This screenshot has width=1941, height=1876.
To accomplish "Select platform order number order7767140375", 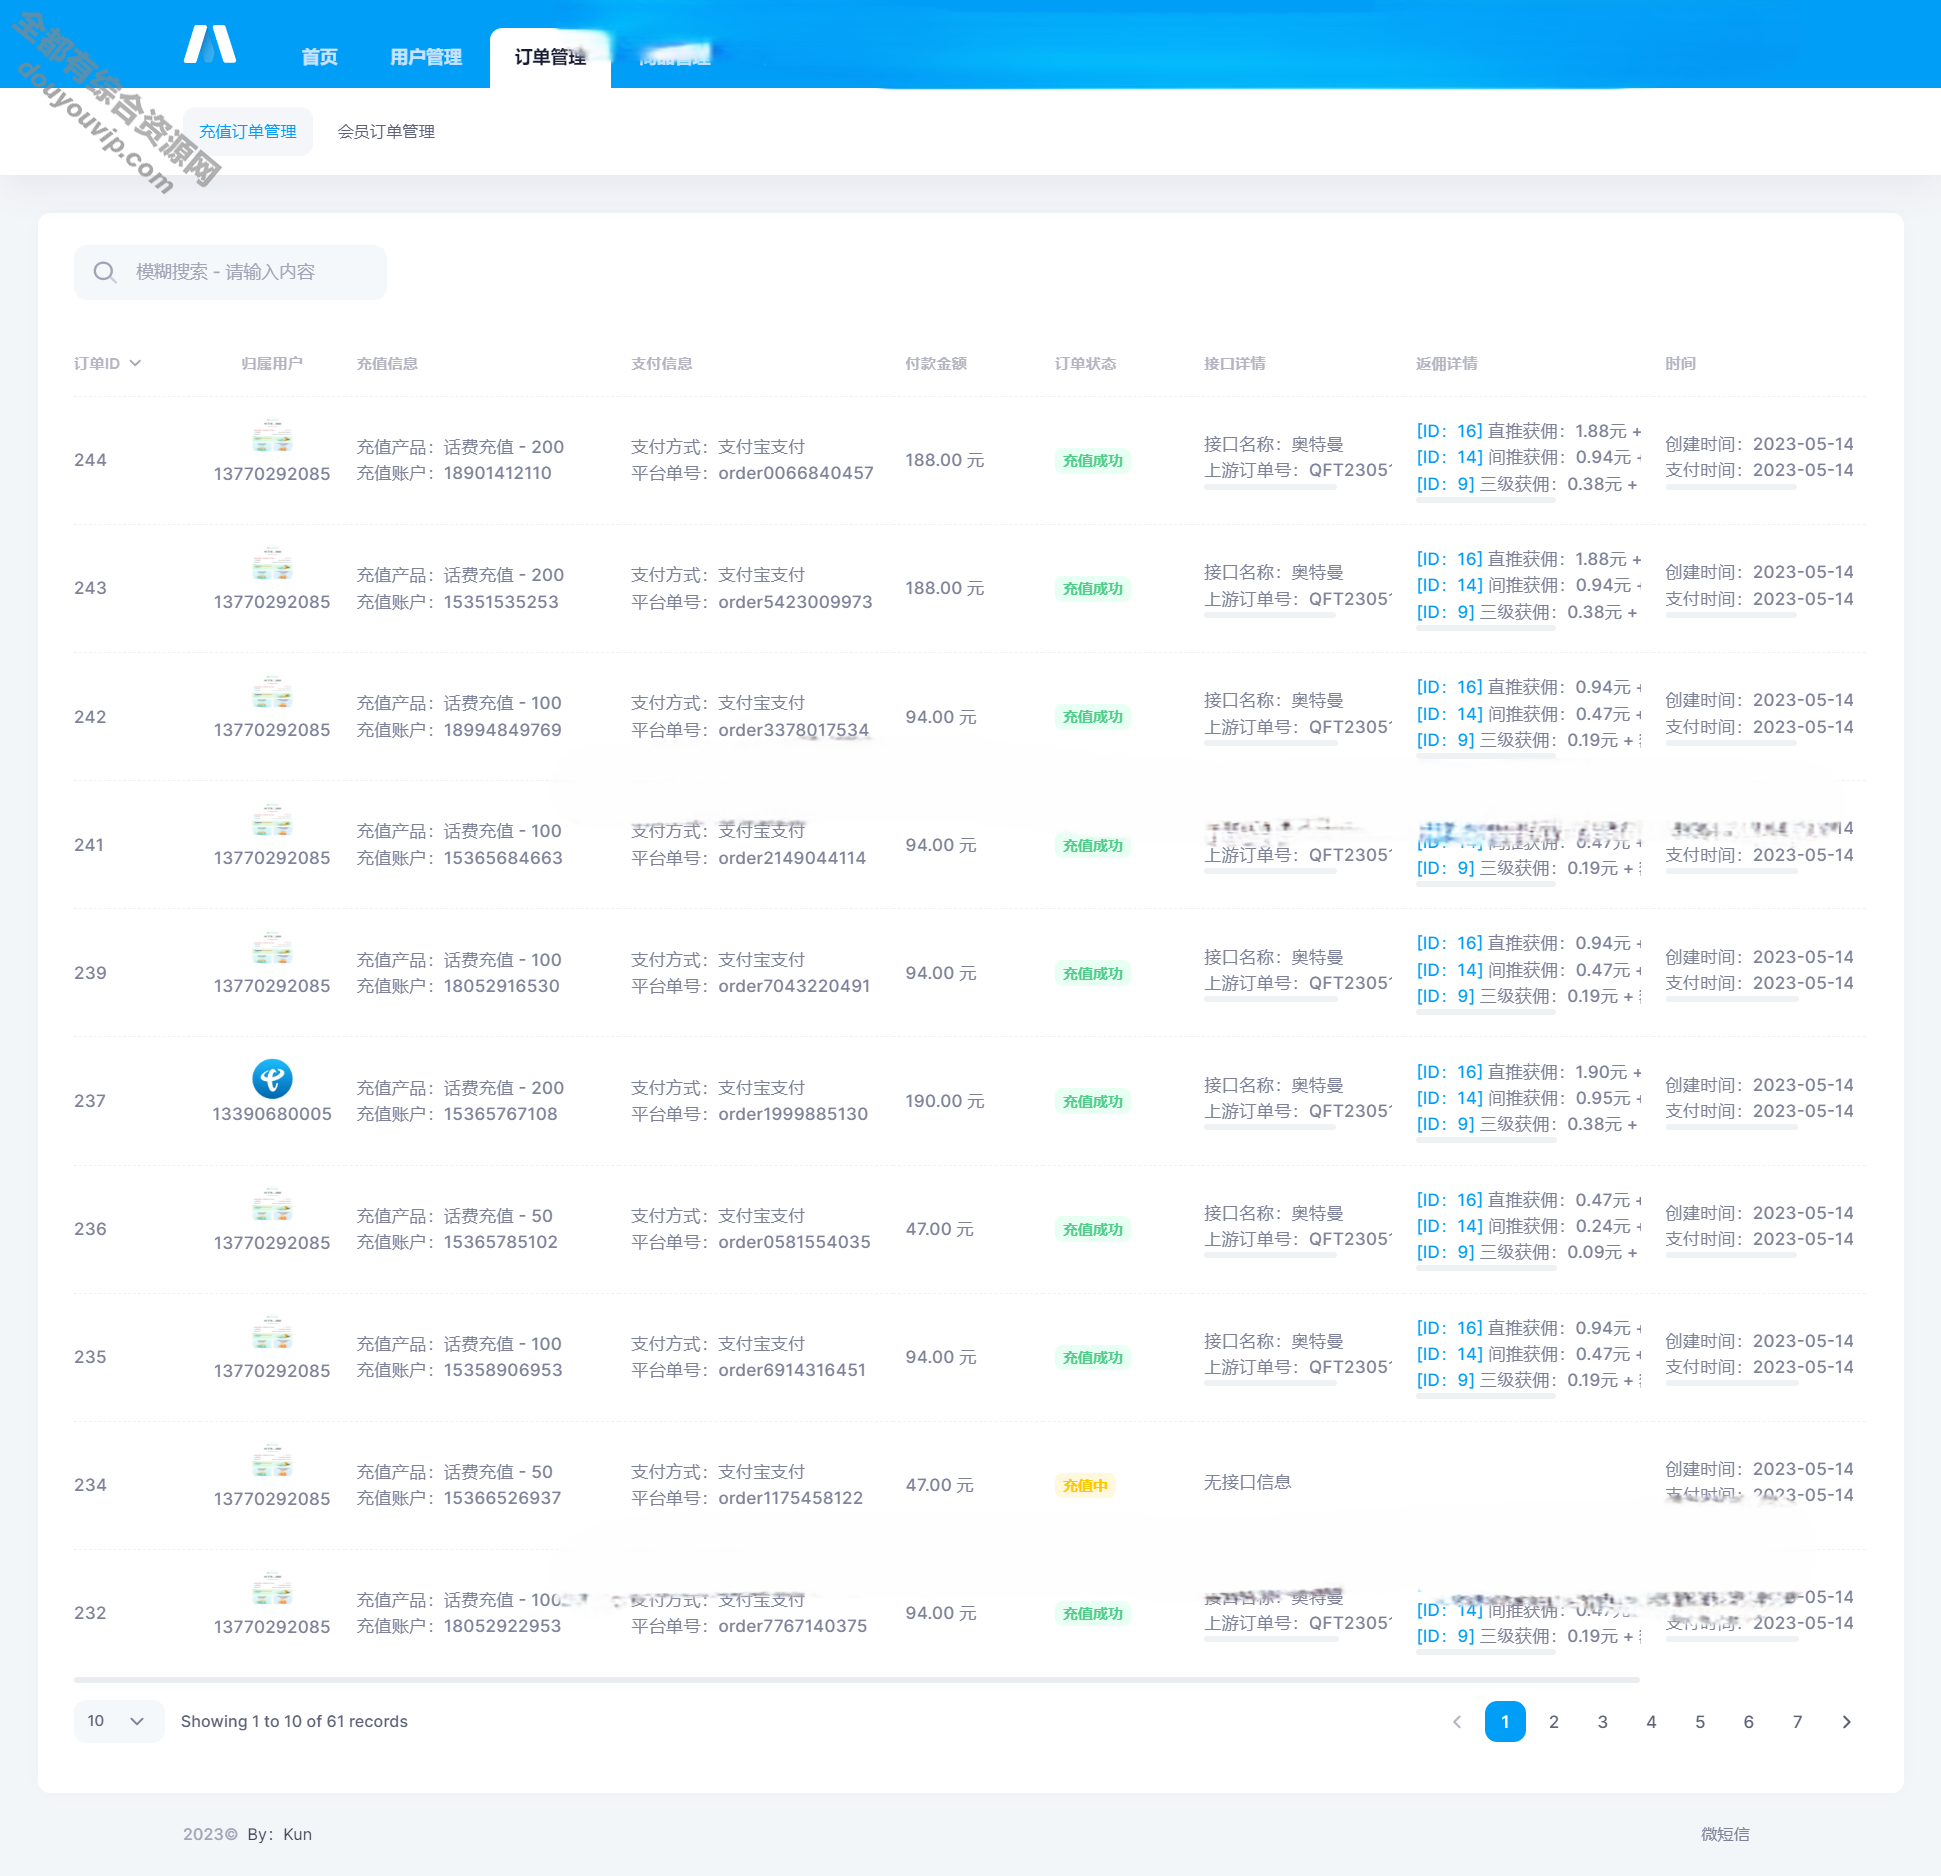I will [793, 1626].
